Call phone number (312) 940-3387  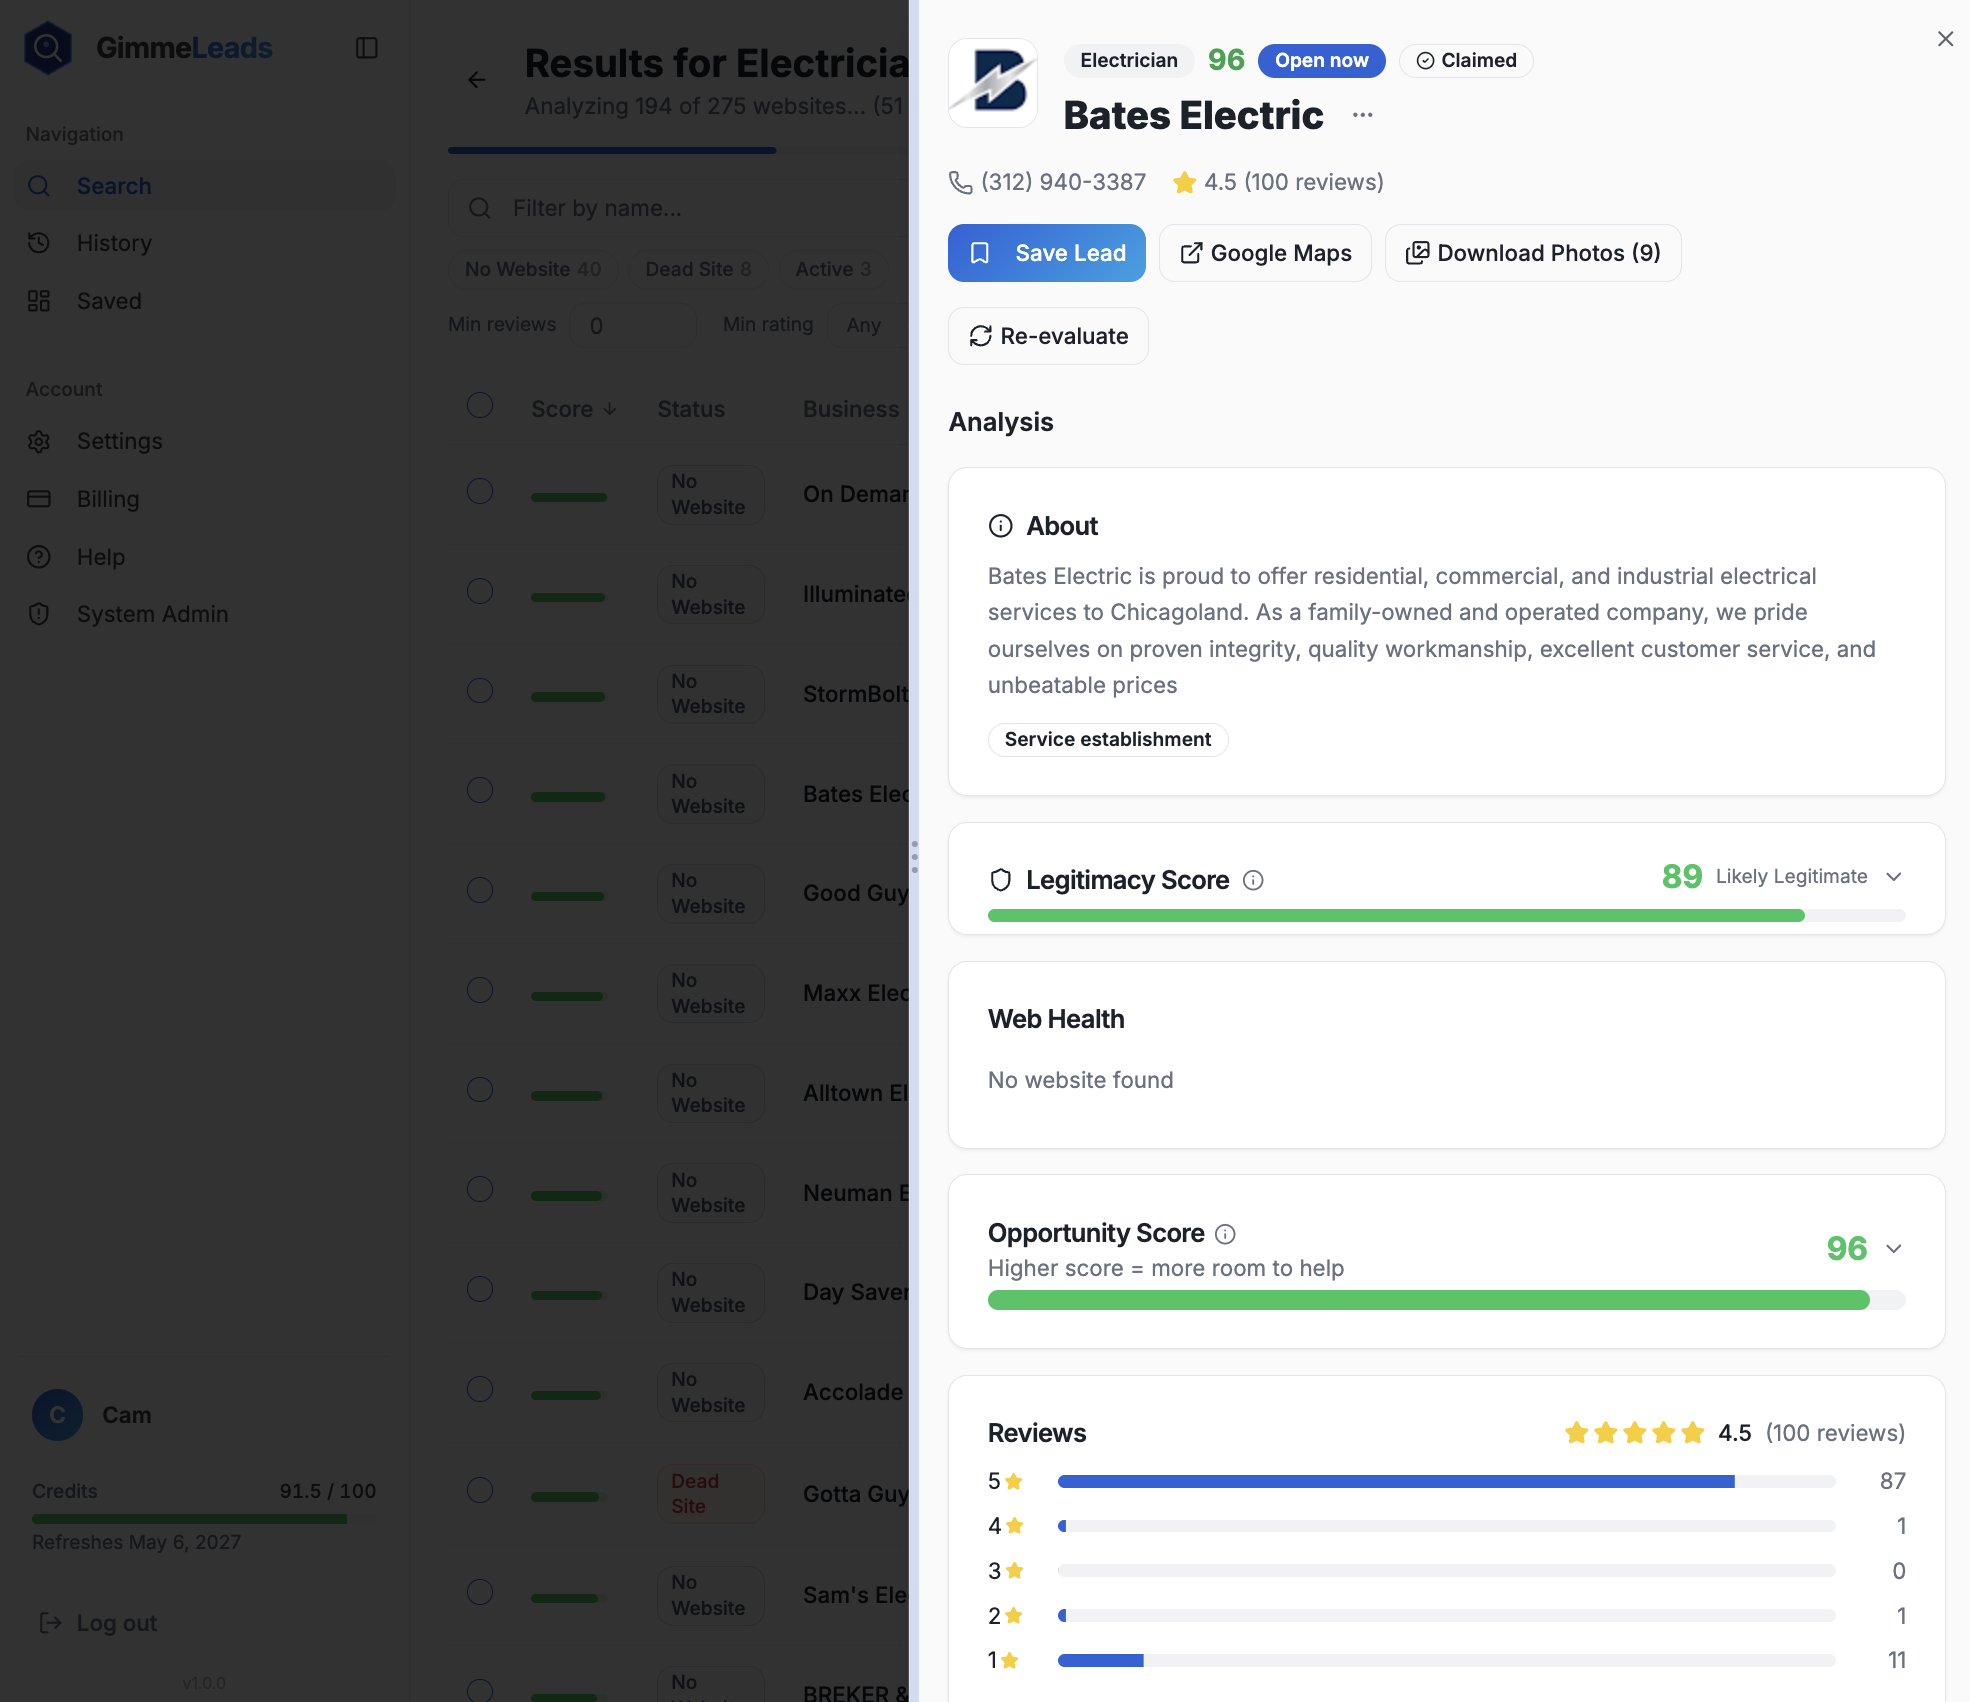(1063, 182)
